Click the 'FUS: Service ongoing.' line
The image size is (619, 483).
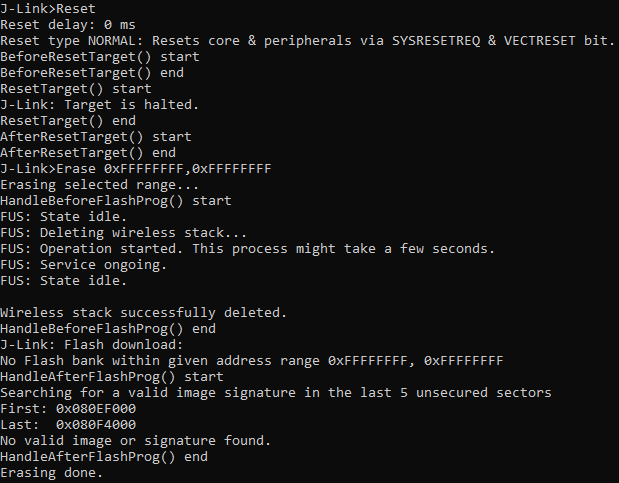click(84, 265)
